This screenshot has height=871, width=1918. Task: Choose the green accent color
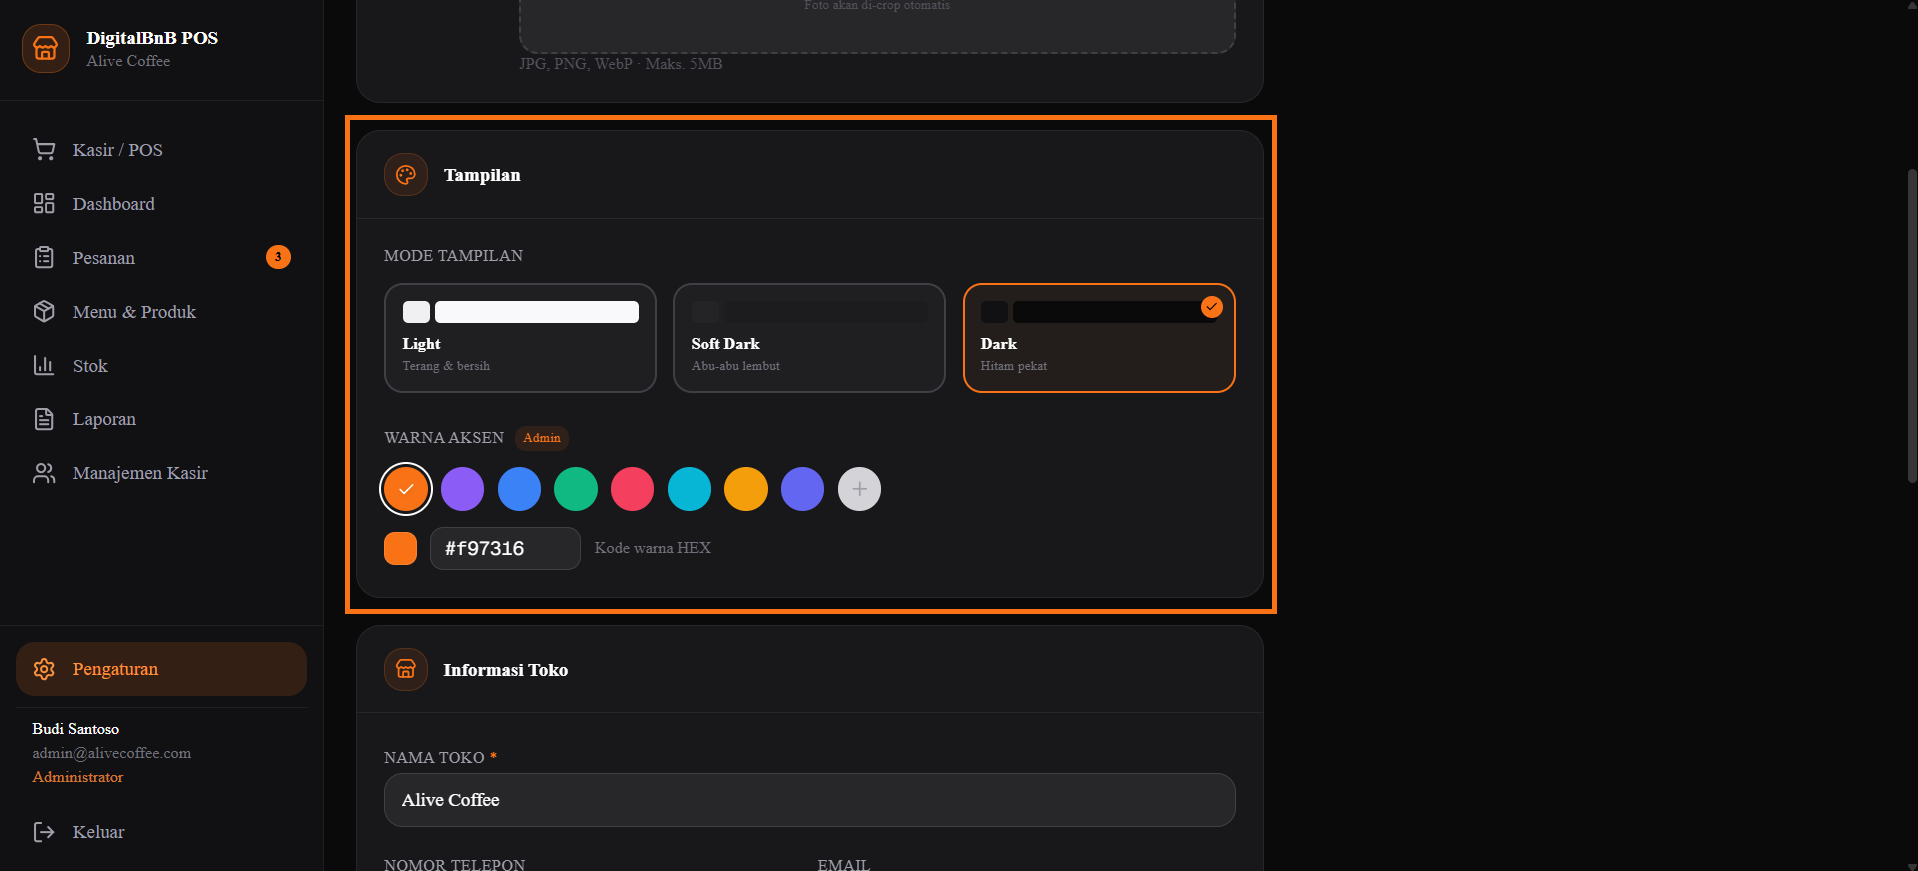click(576, 489)
